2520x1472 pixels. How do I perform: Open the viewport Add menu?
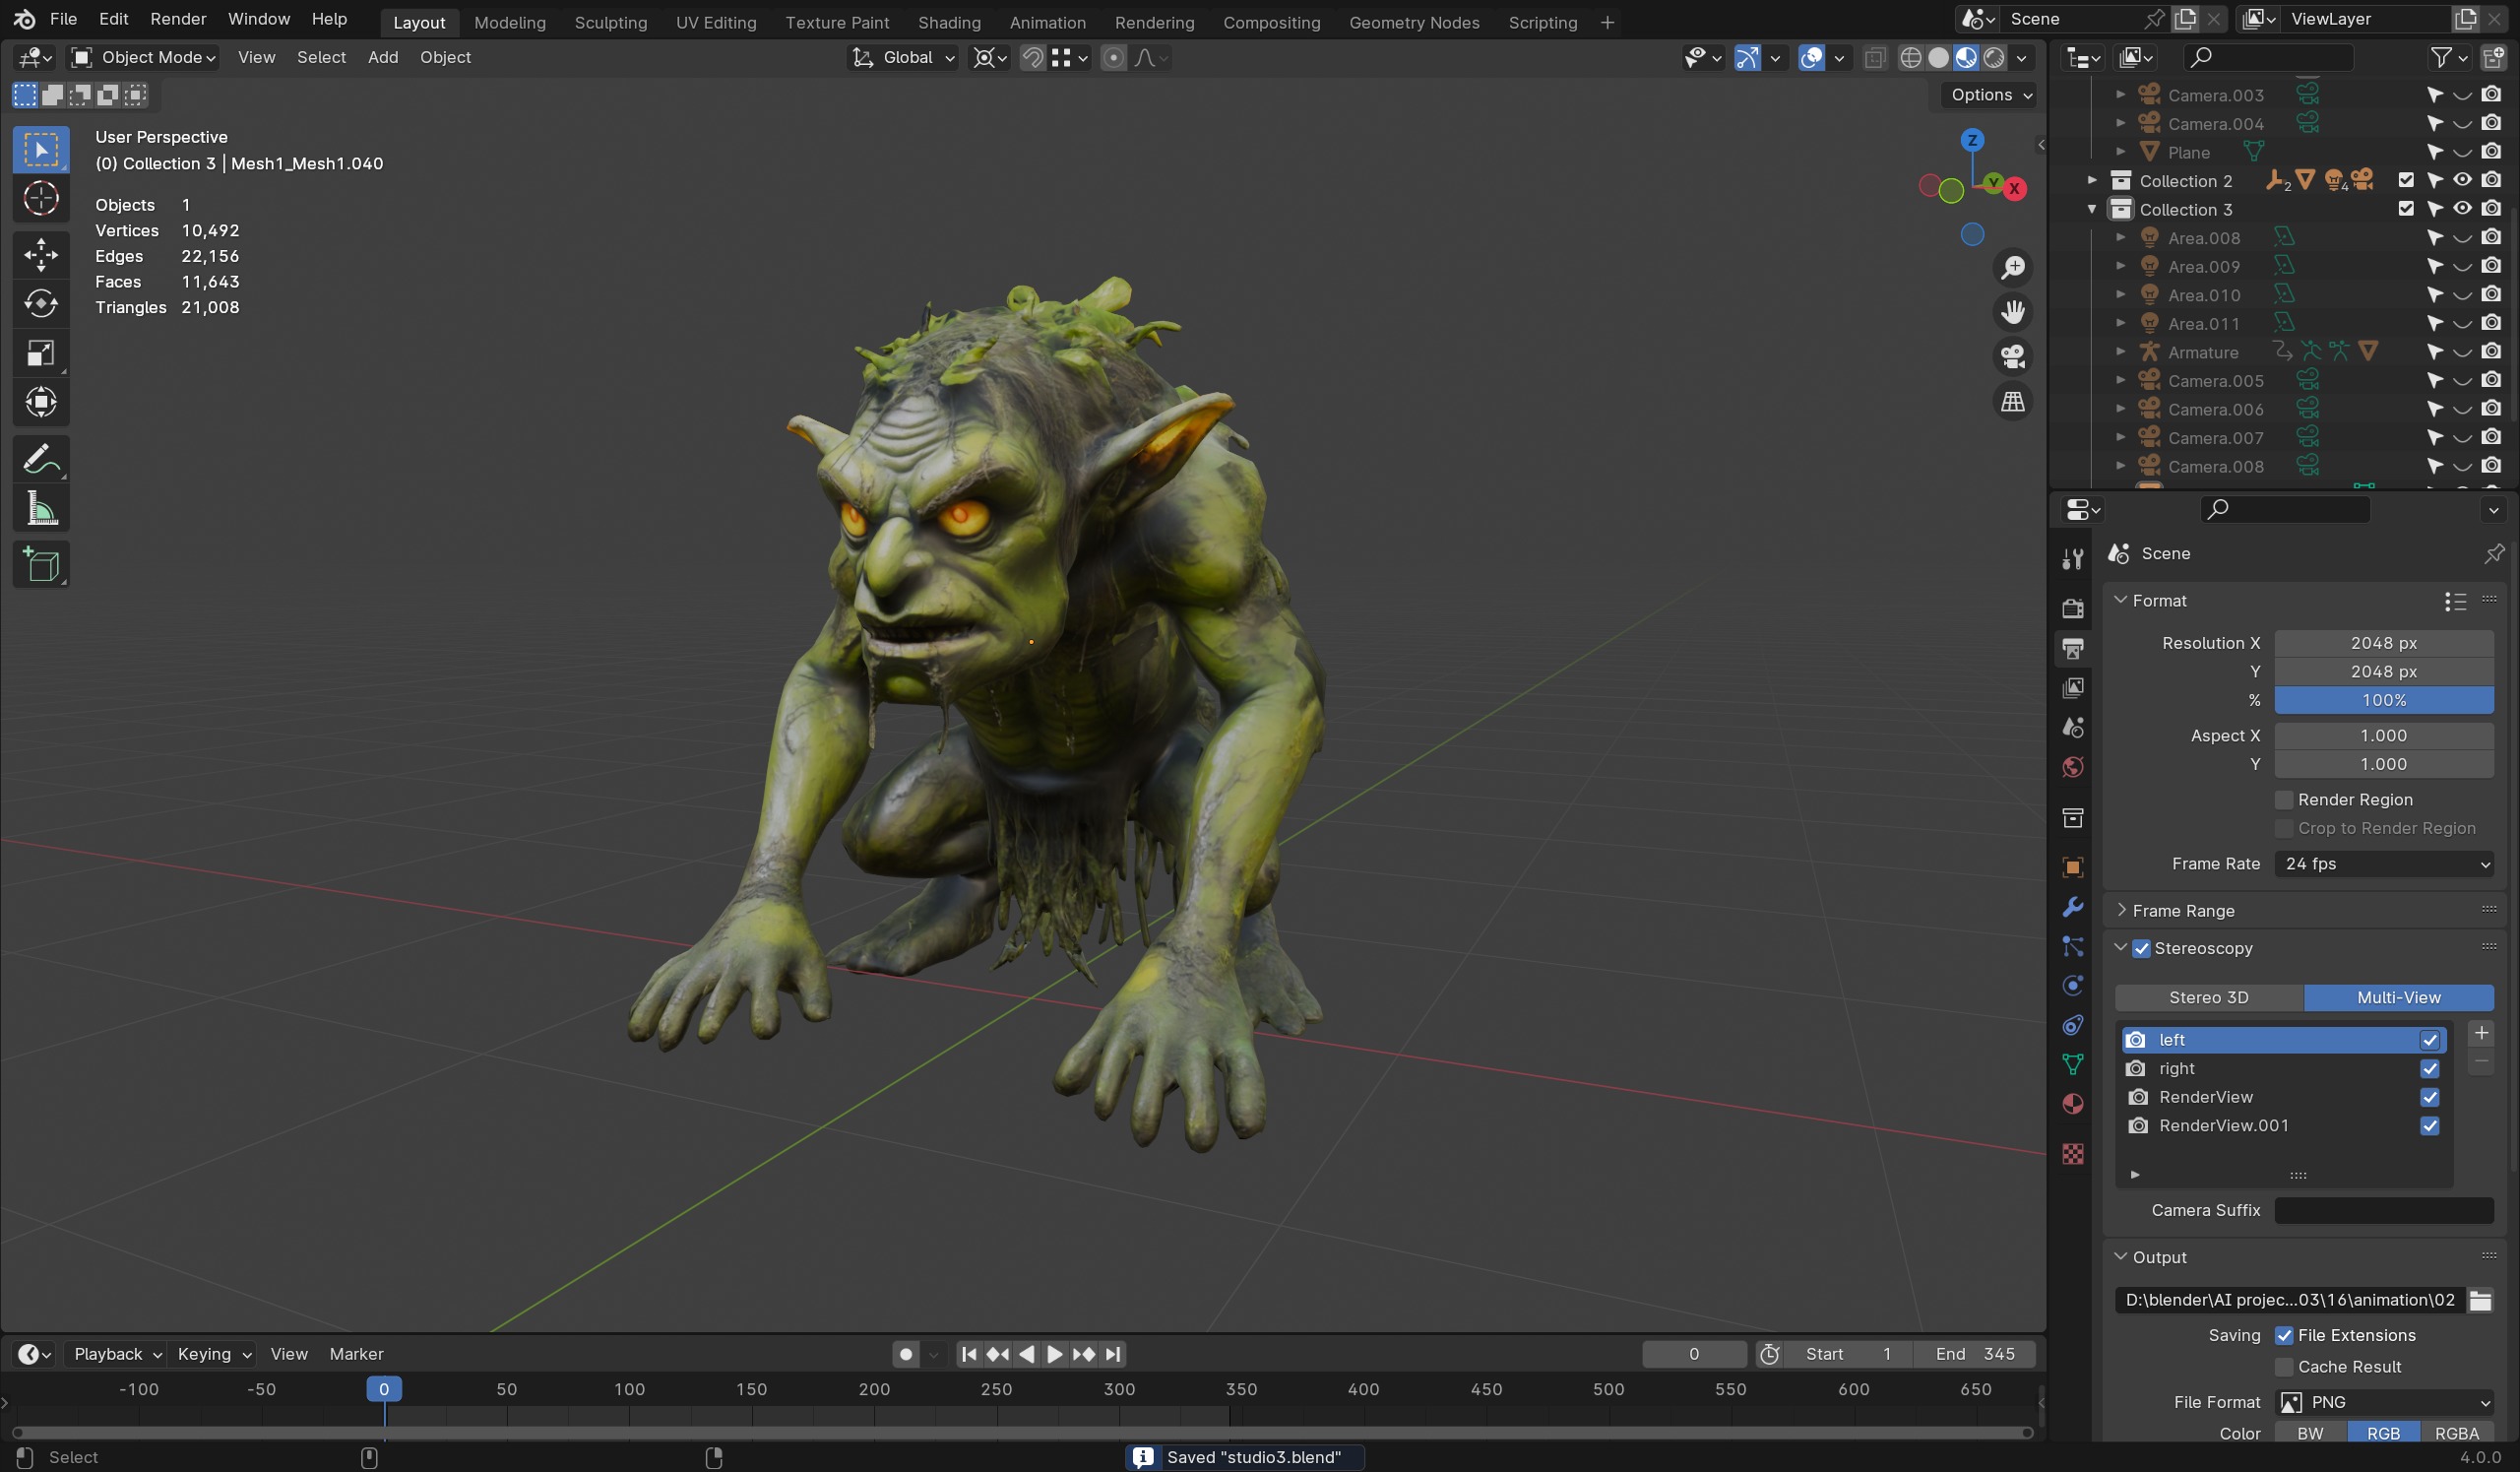pos(383,58)
